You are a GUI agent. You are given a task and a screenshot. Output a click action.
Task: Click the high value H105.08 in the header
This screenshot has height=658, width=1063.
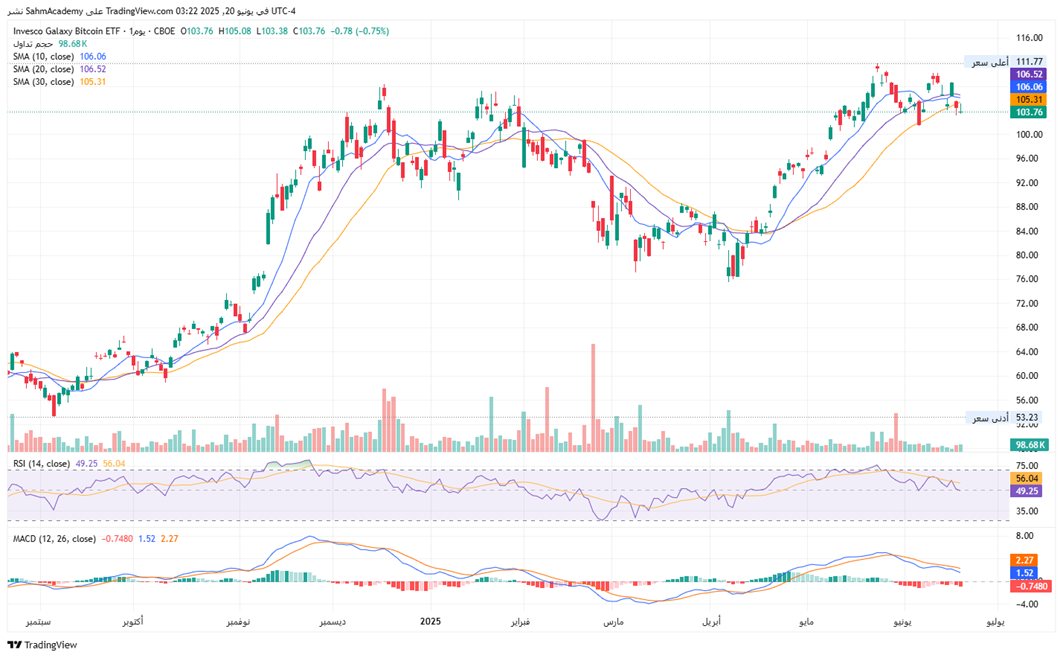pyautogui.click(x=235, y=31)
